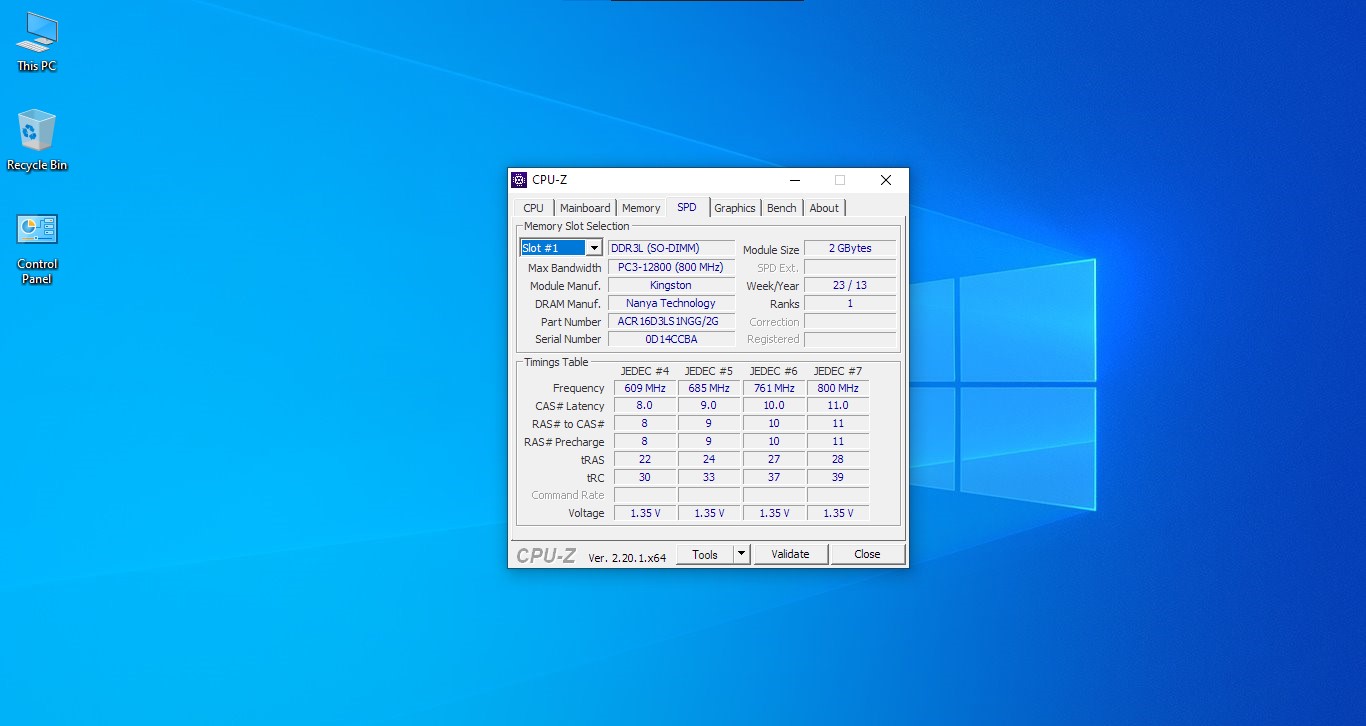Click the Tools button
This screenshot has height=726, width=1366.
(x=705, y=554)
